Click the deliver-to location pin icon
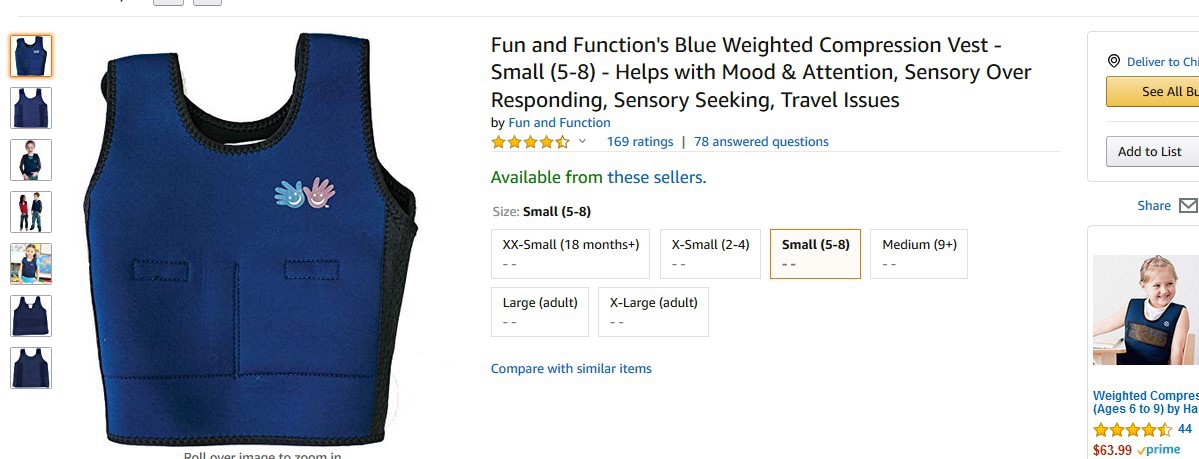This screenshot has height=459, width=1199. point(1113,62)
